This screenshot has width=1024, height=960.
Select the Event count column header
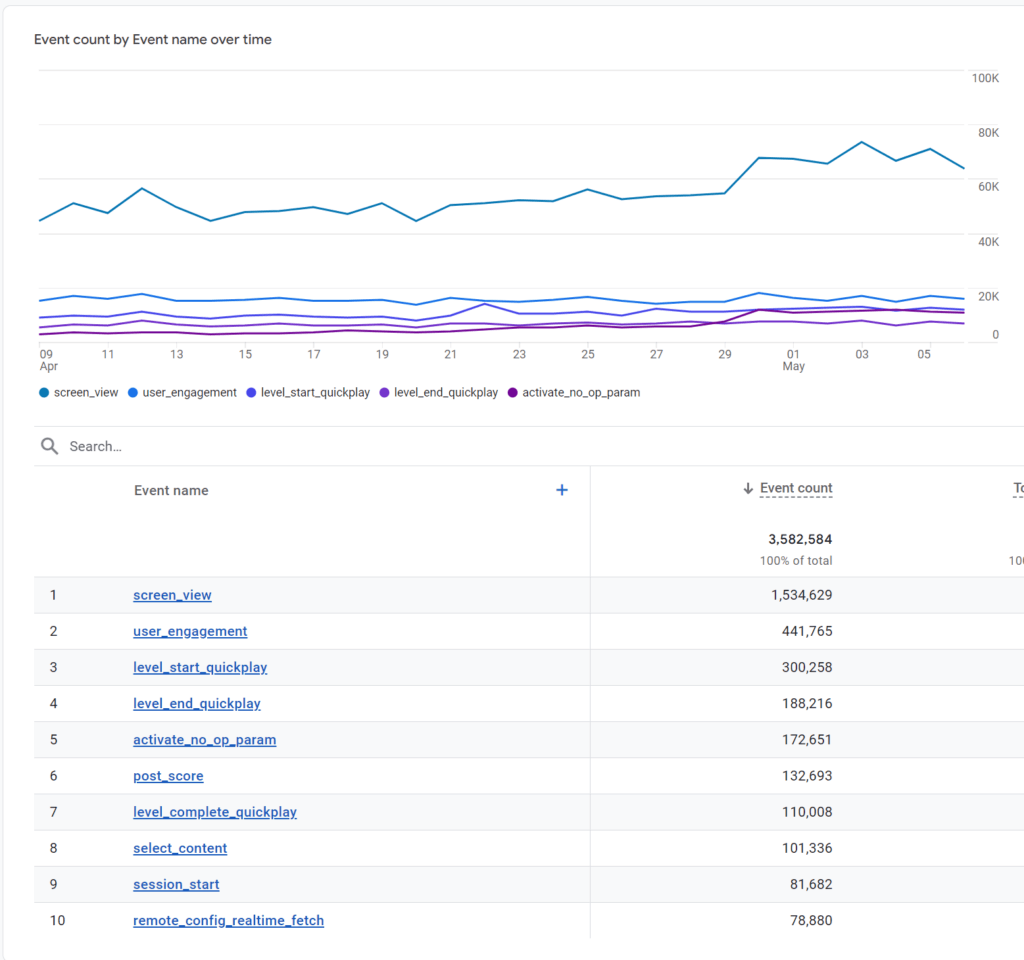[795, 488]
